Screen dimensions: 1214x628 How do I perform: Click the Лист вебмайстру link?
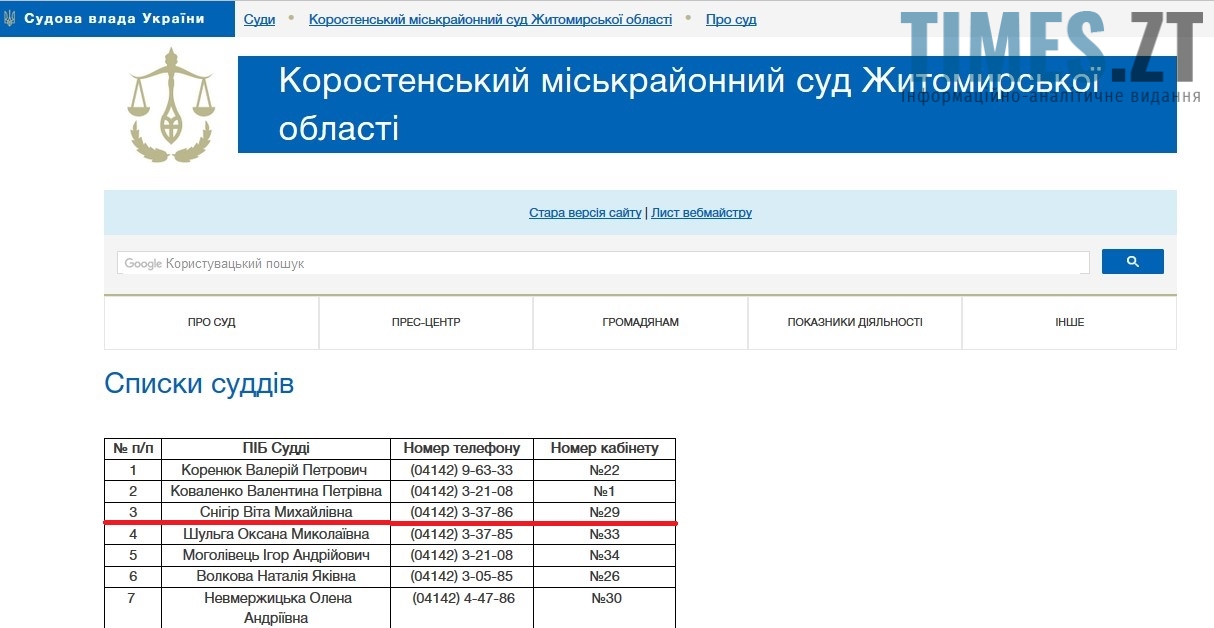[x=701, y=213]
